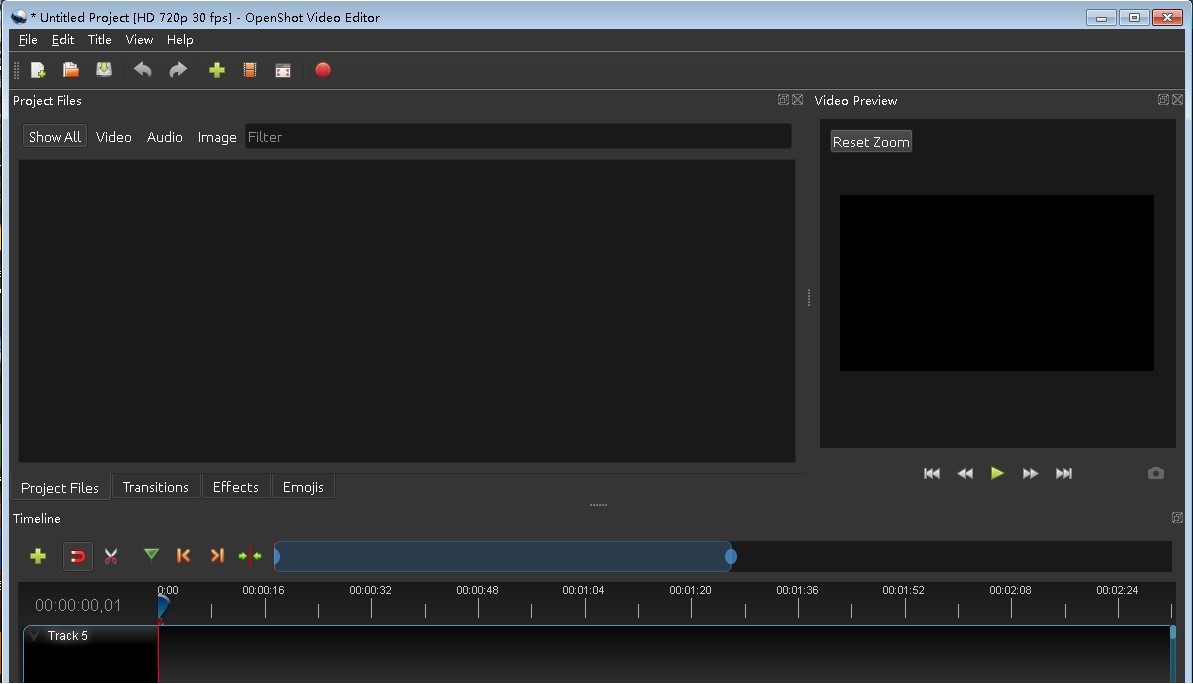Play the video preview

(x=997, y=473)
